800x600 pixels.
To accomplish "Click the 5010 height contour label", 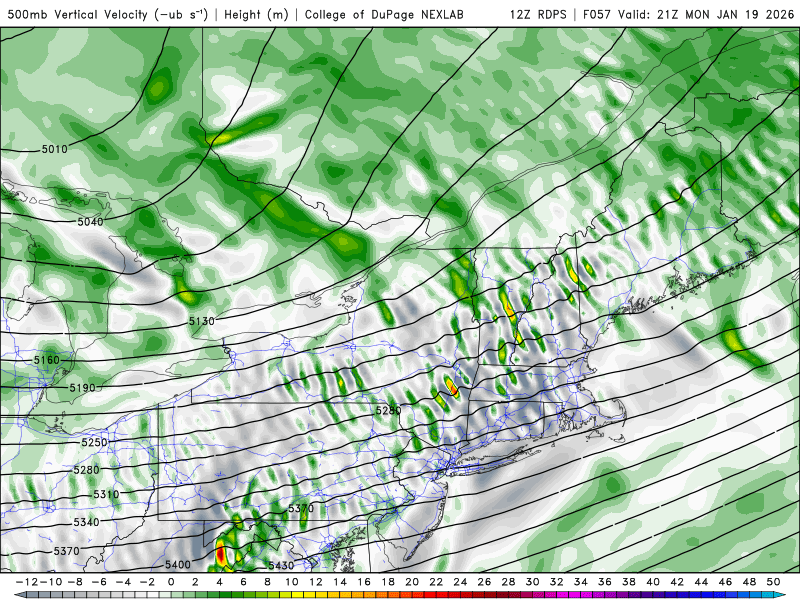I will point(55,149).
